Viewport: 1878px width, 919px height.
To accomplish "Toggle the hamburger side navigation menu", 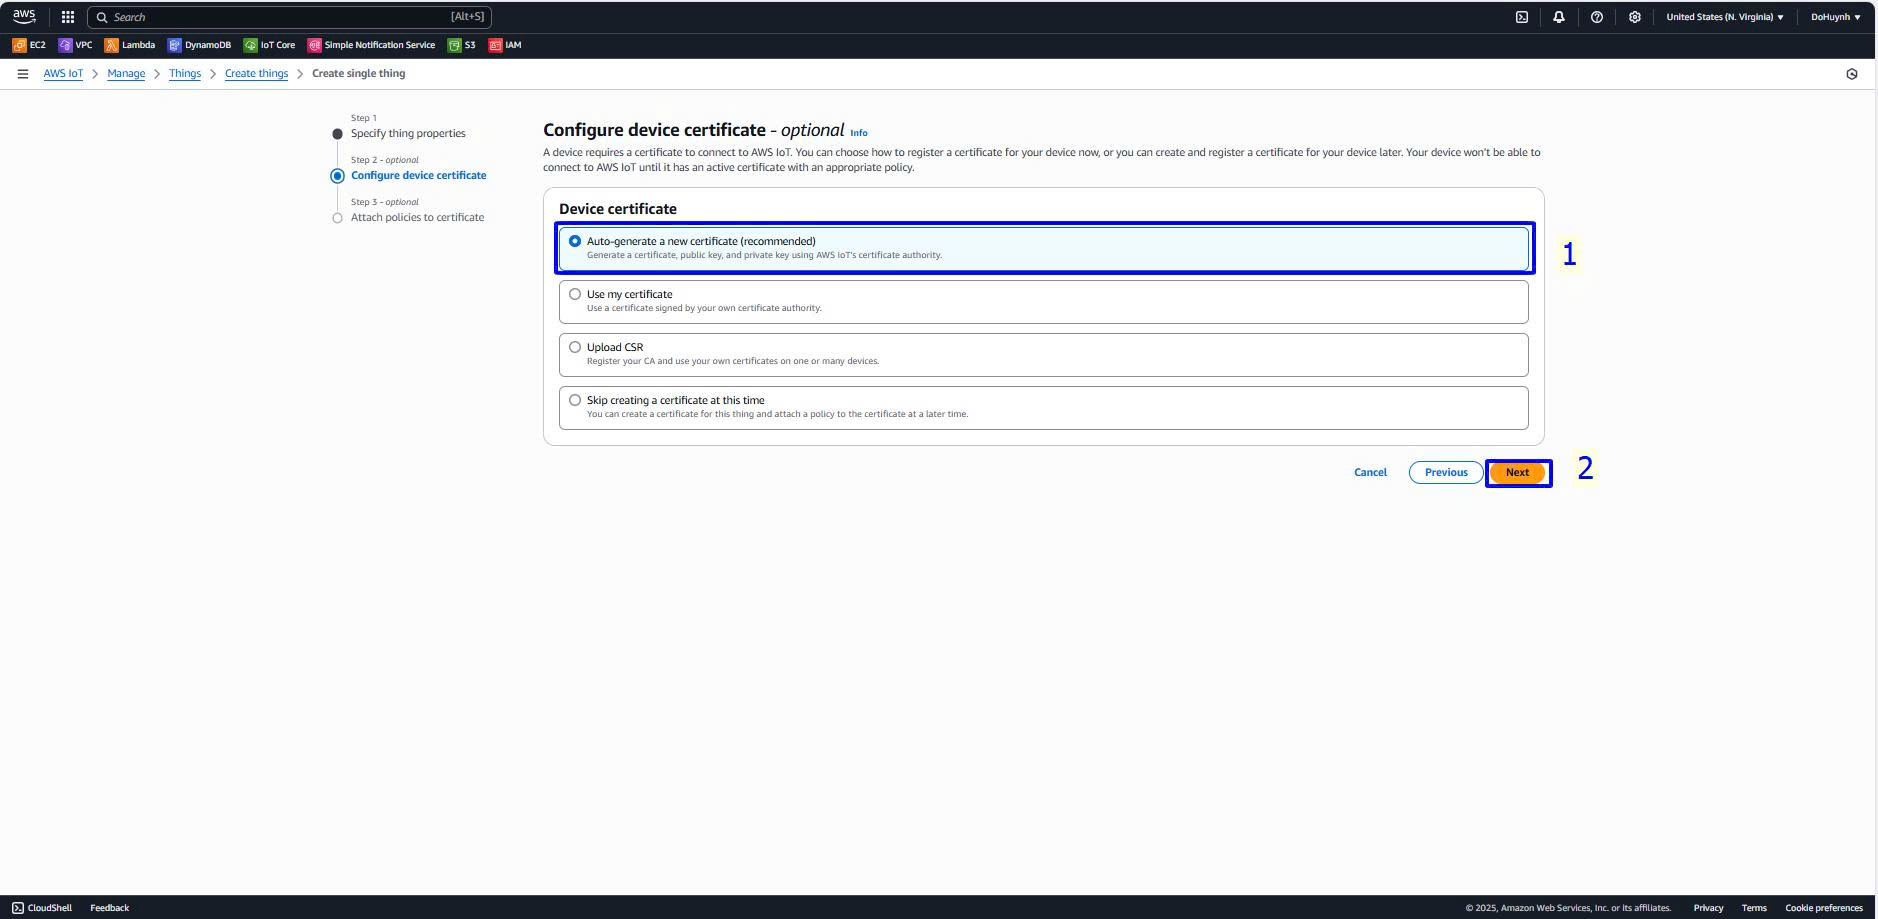I will click(x=23, y=74).
